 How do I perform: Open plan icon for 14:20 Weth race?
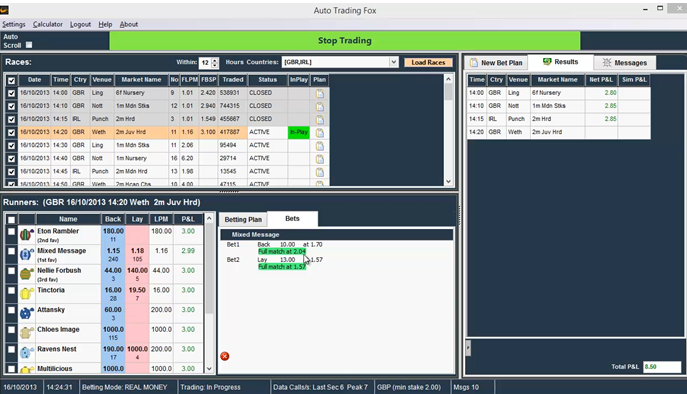click(x=320, y=132)
